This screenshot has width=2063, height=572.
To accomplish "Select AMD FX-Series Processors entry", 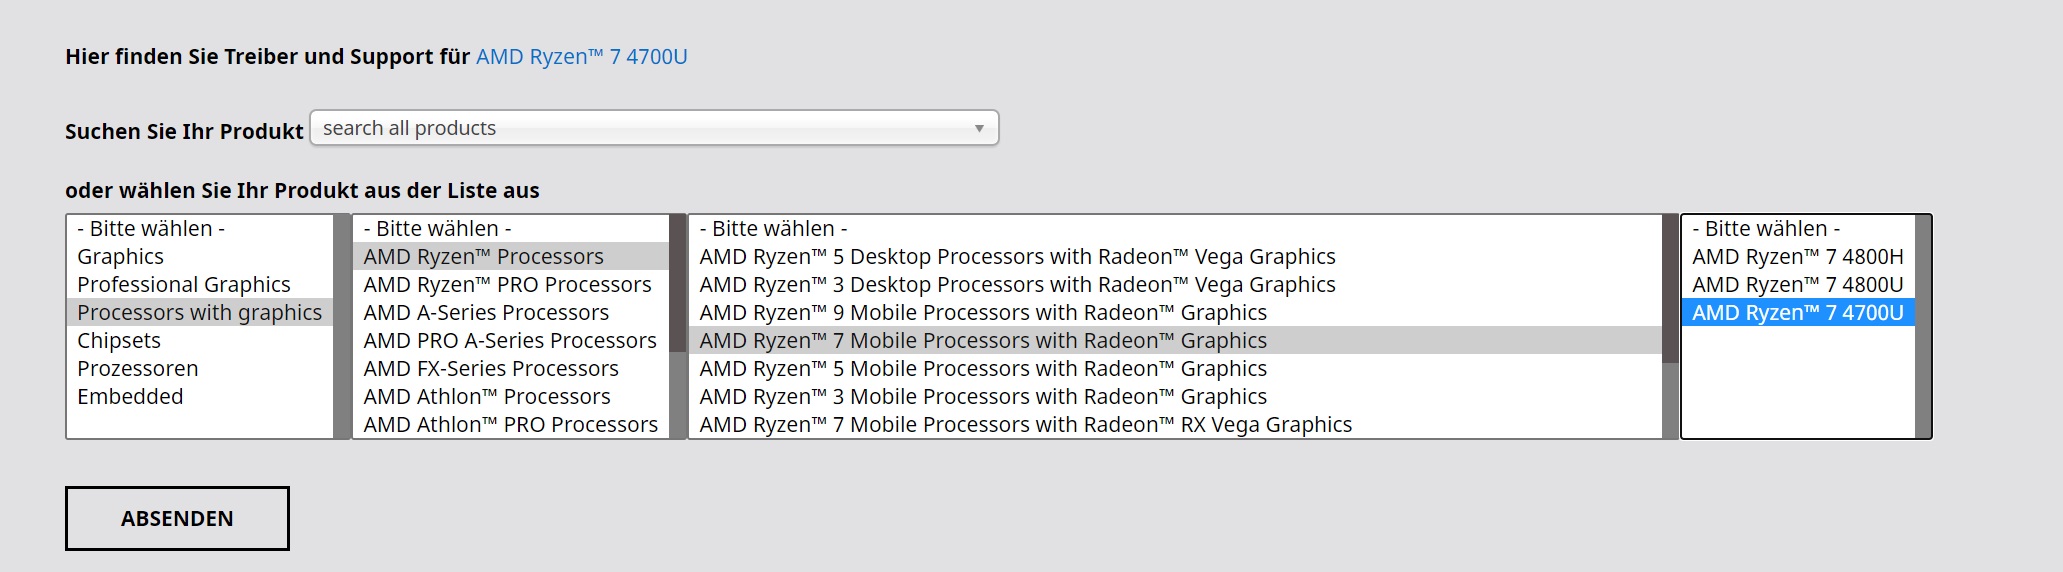I will [x=491, y=369].
